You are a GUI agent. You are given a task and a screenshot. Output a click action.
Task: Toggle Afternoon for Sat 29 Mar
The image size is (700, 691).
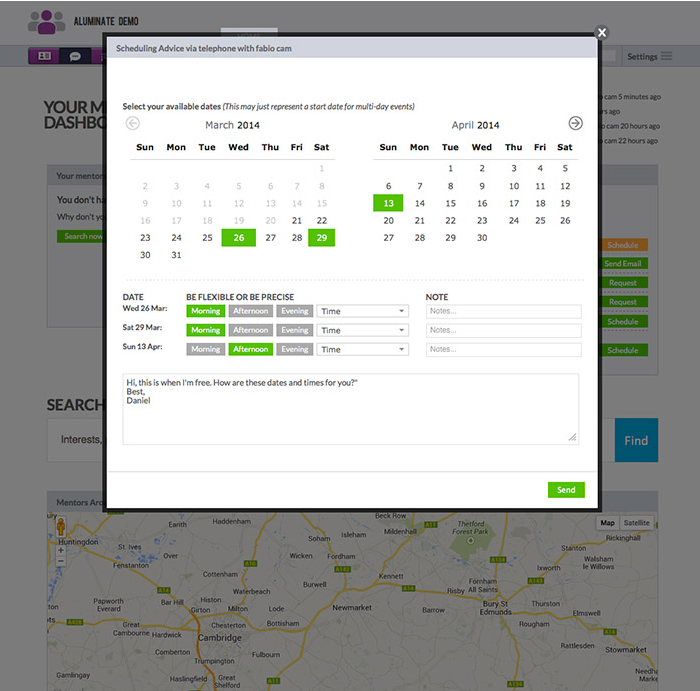pyautogui.click(x=250, y=330)
